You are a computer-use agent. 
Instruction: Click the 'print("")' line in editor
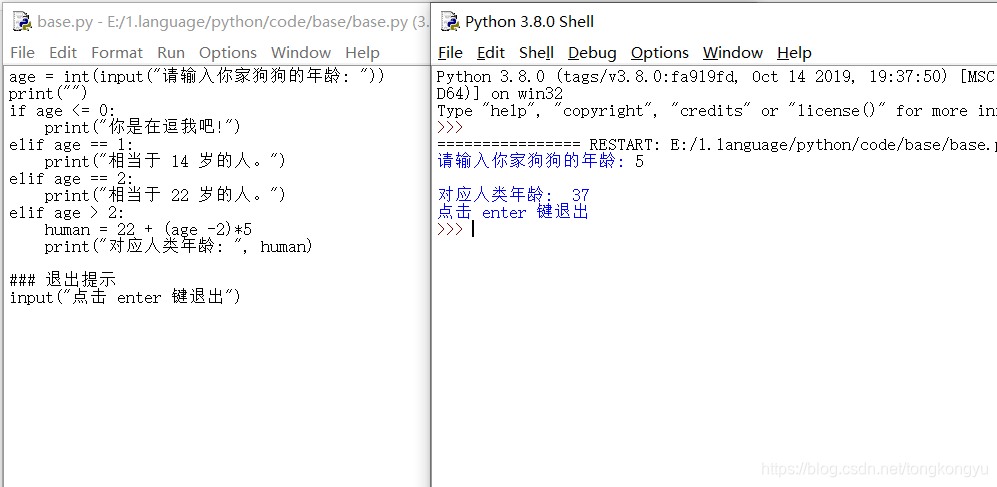coord(48,94)
